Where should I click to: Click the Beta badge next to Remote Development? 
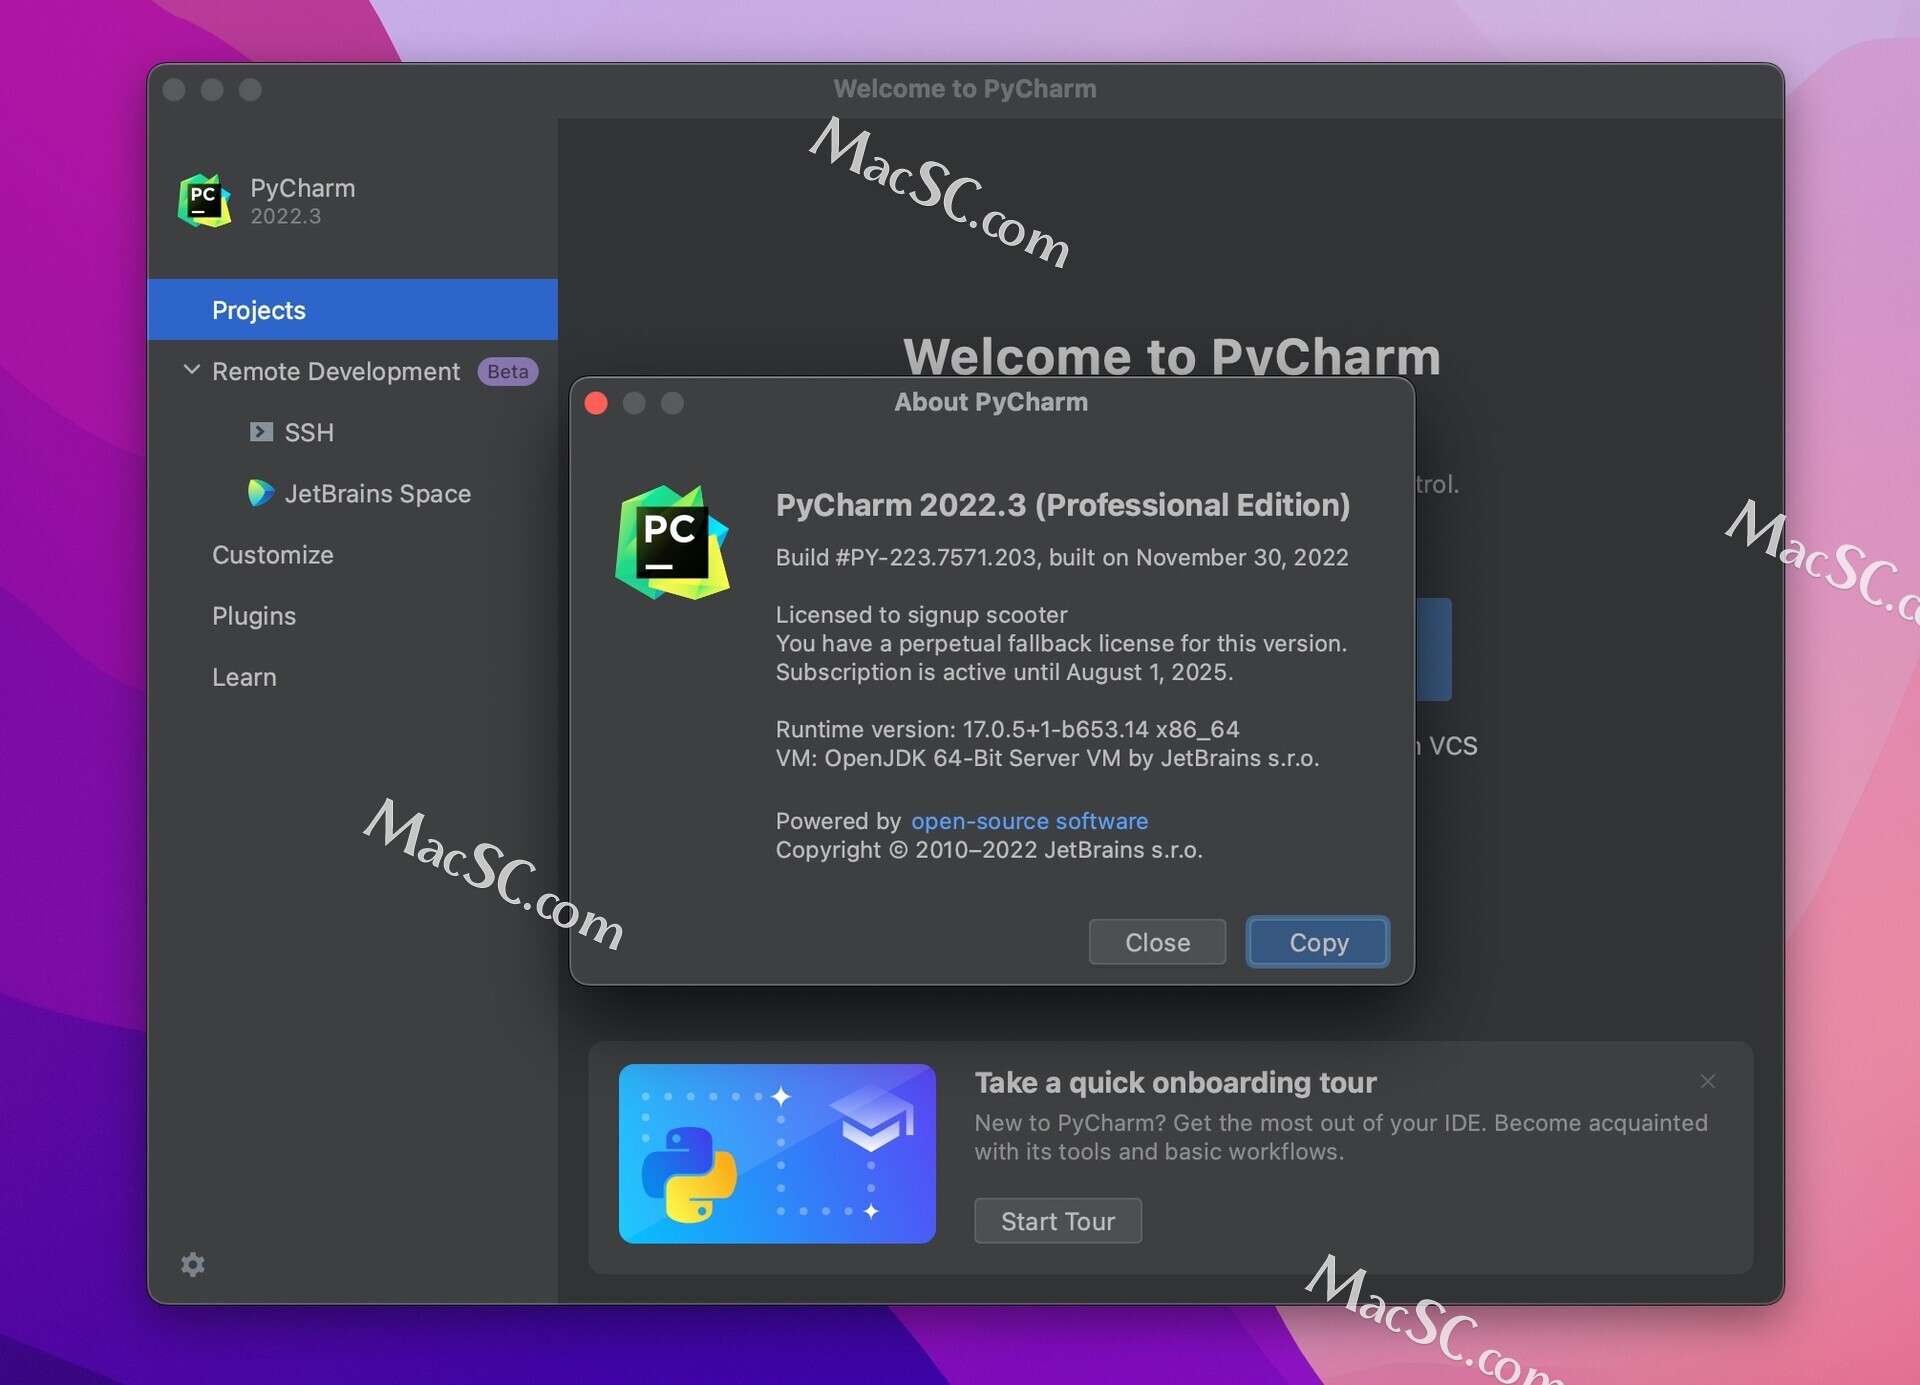506,371
